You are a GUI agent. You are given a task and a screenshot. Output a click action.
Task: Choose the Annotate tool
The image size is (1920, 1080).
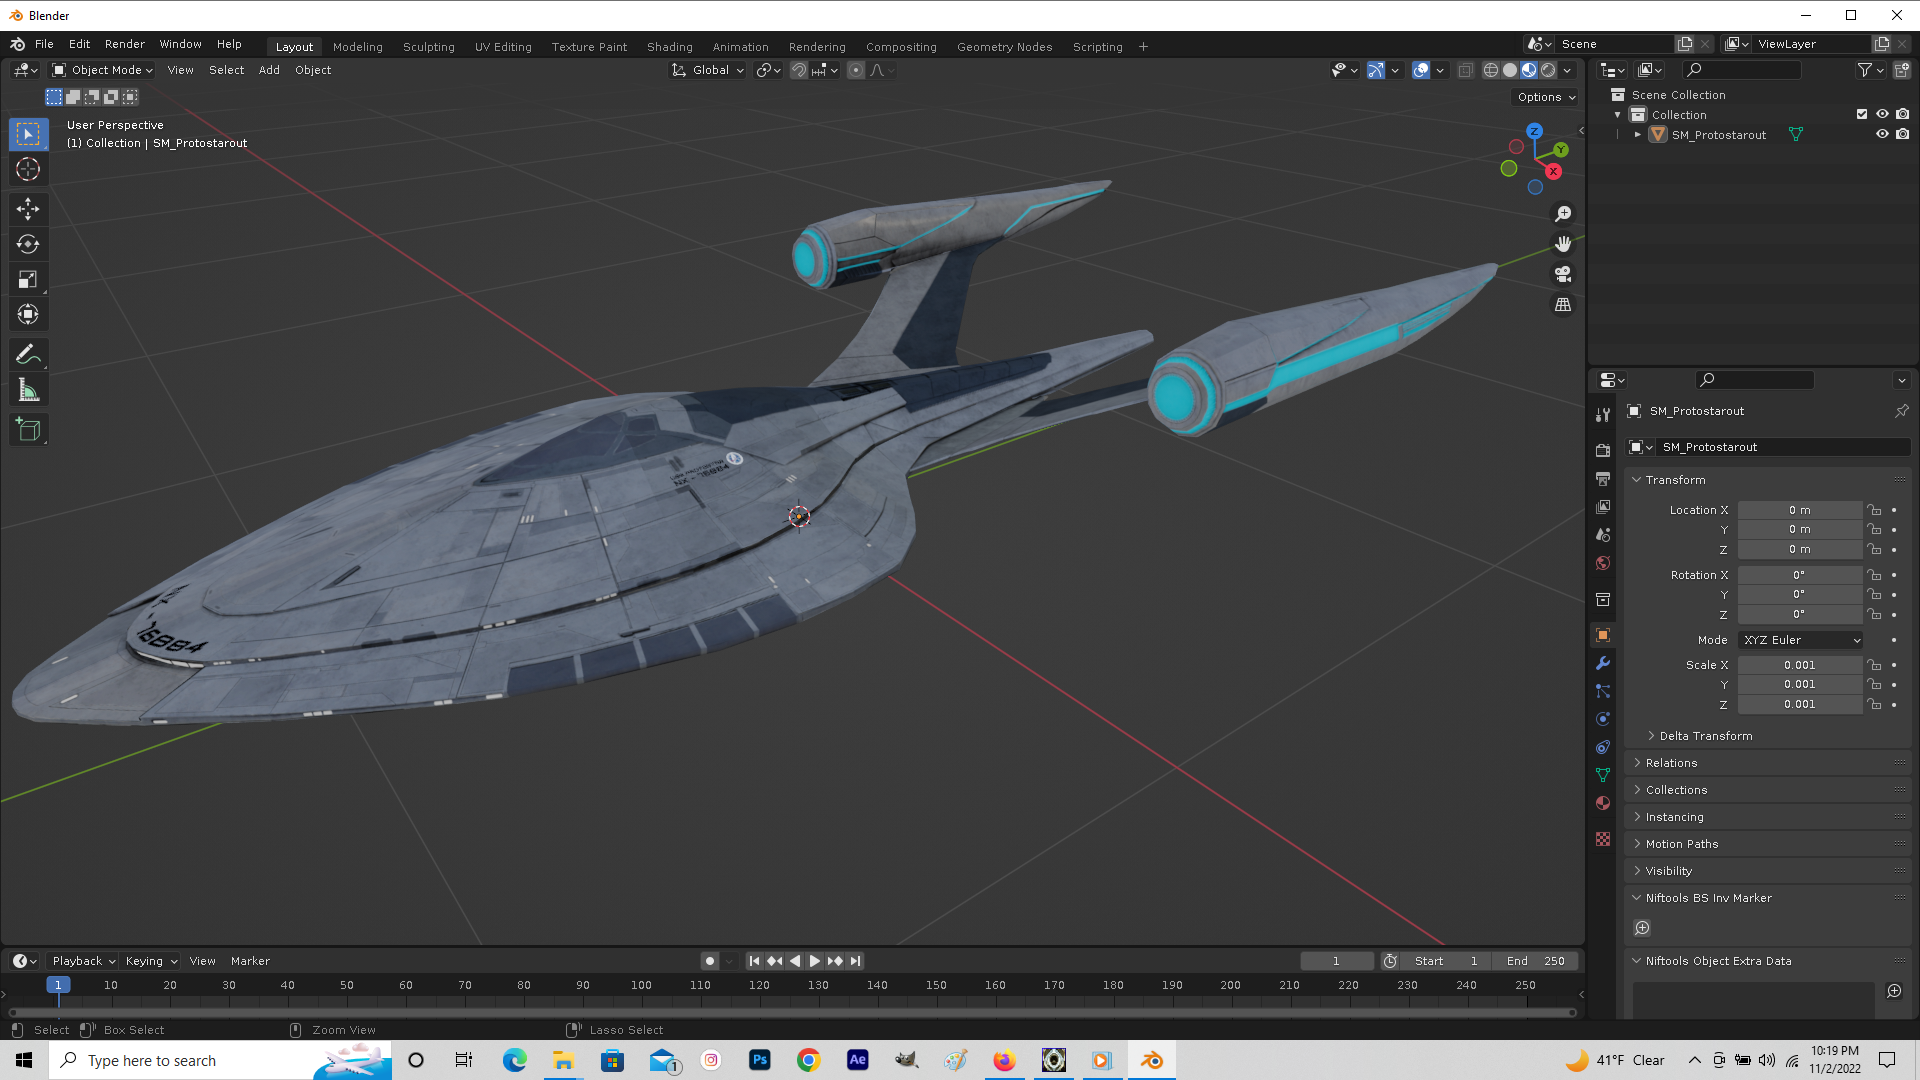[x=28, y=354]
